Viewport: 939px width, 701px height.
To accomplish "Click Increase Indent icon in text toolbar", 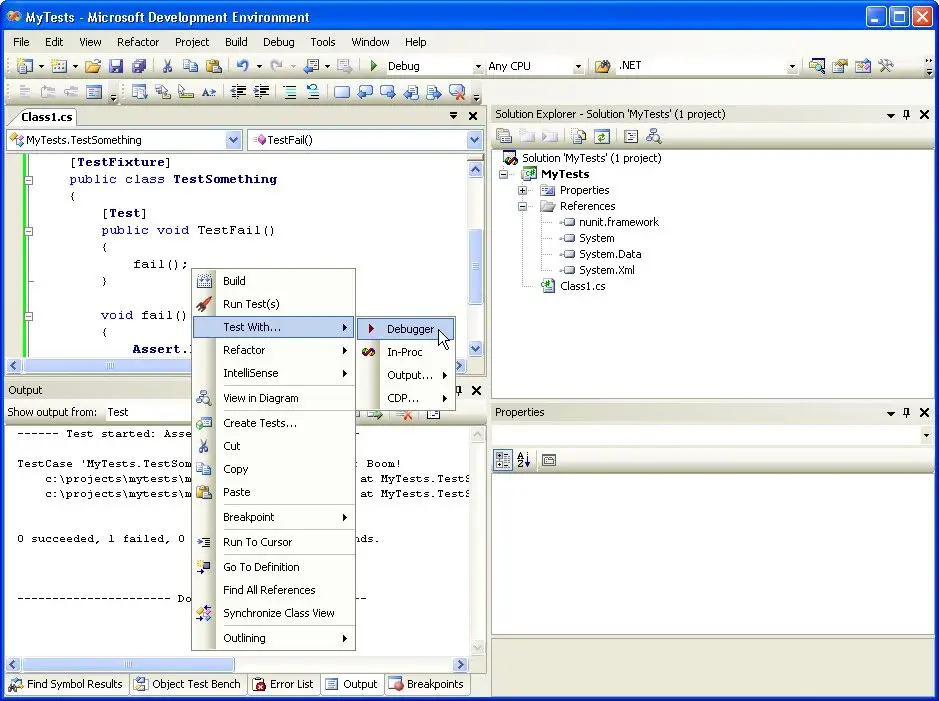I will [x=262, y=92].
